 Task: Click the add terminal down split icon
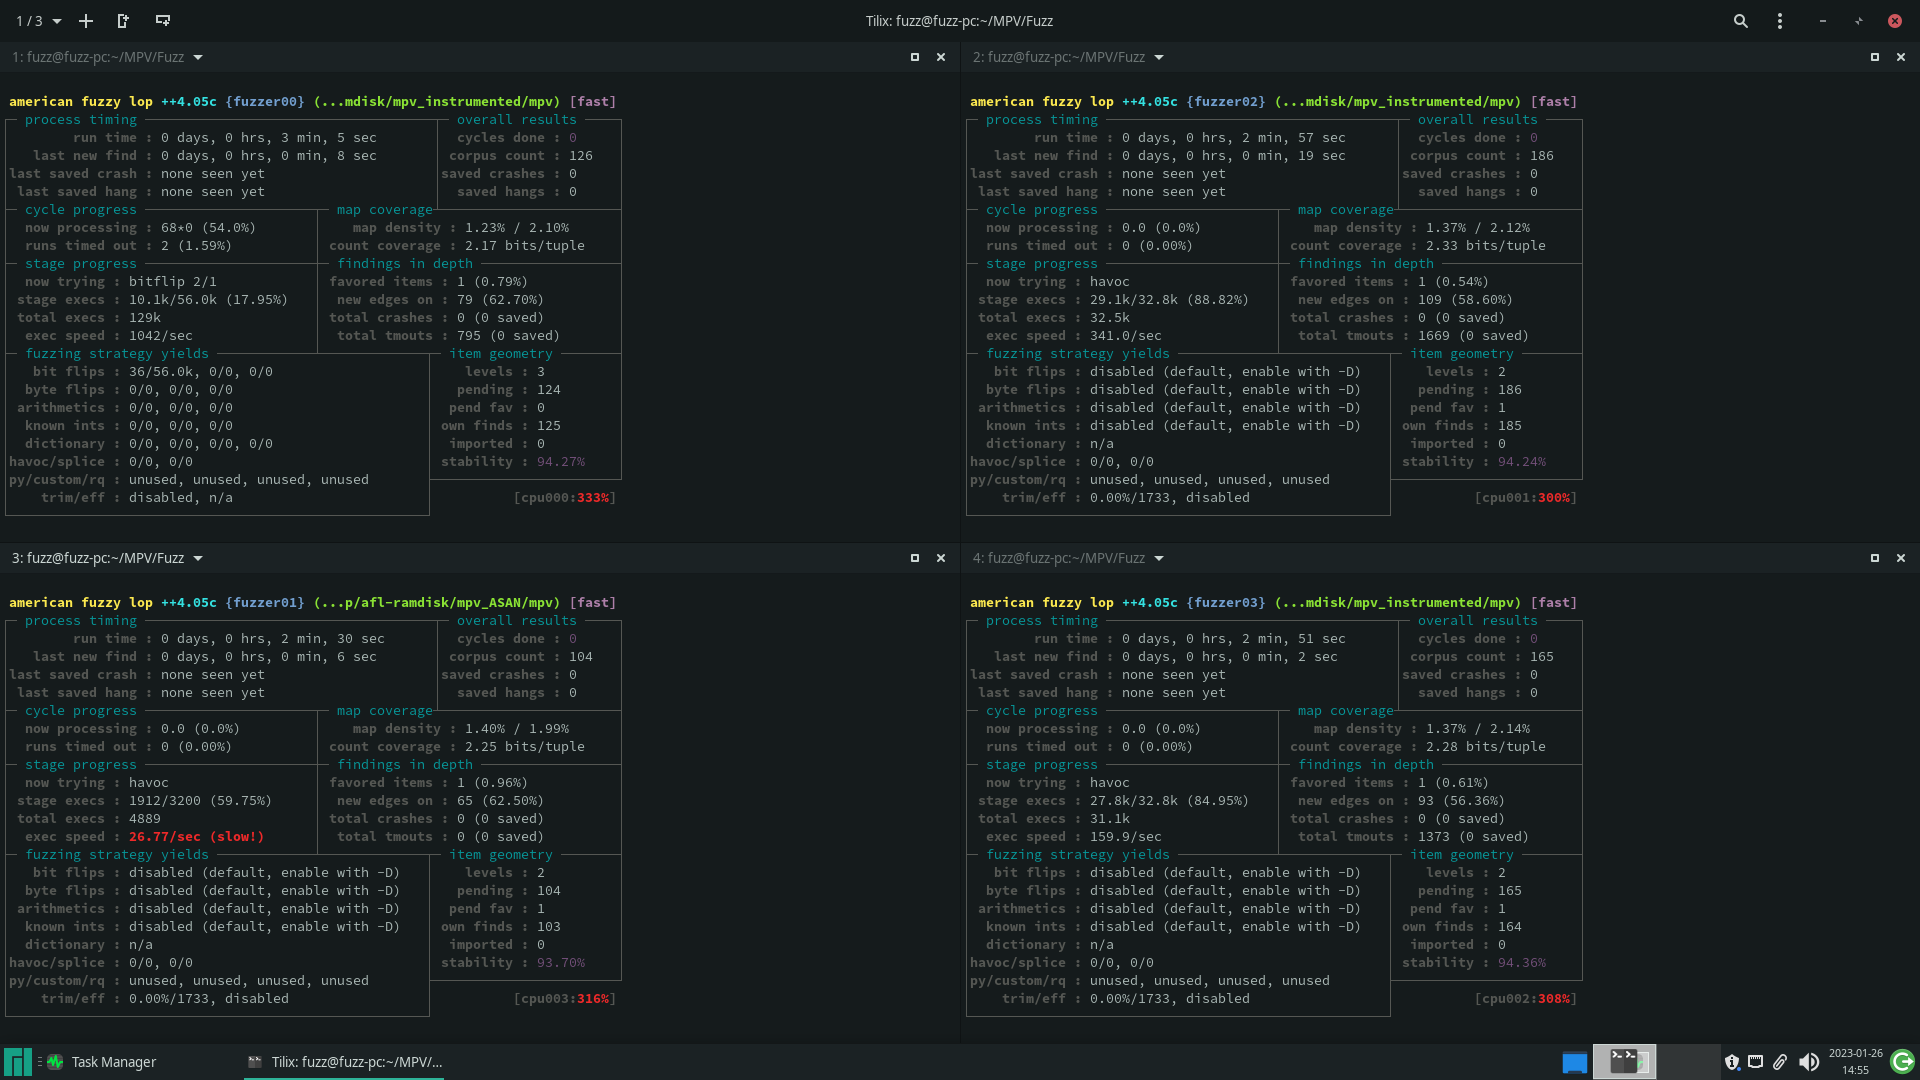click(163, 21)
